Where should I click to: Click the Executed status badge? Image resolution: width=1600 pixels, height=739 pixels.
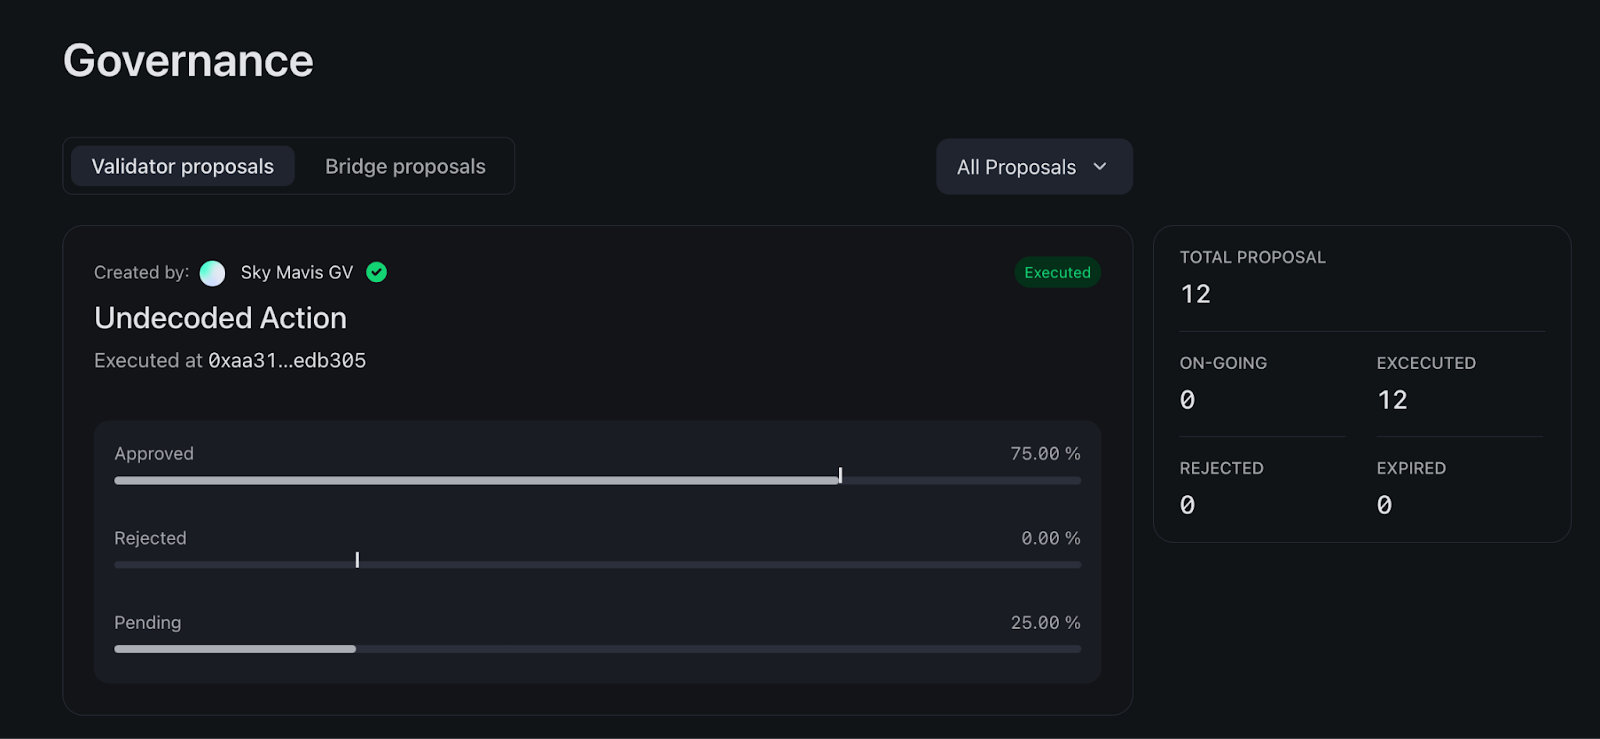point(1057,272)
